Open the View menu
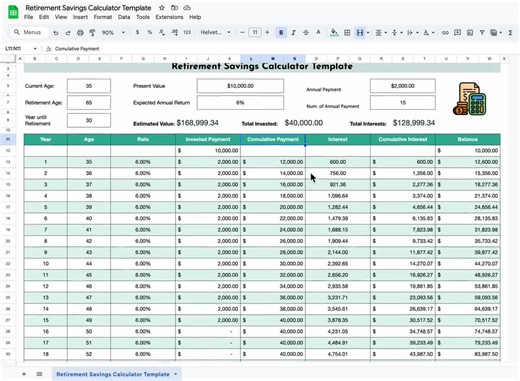Screen dimensions: 520x381 (61, 17)
